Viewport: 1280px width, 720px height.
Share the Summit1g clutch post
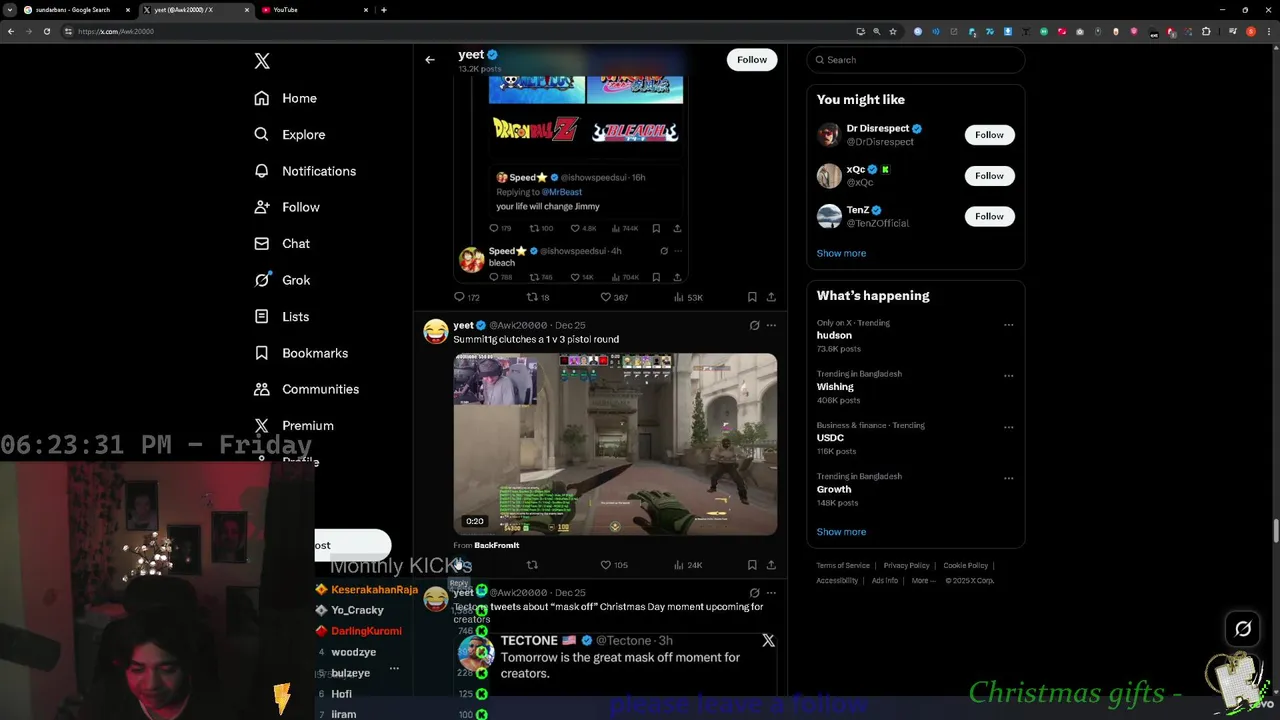[x=771, y=565]
